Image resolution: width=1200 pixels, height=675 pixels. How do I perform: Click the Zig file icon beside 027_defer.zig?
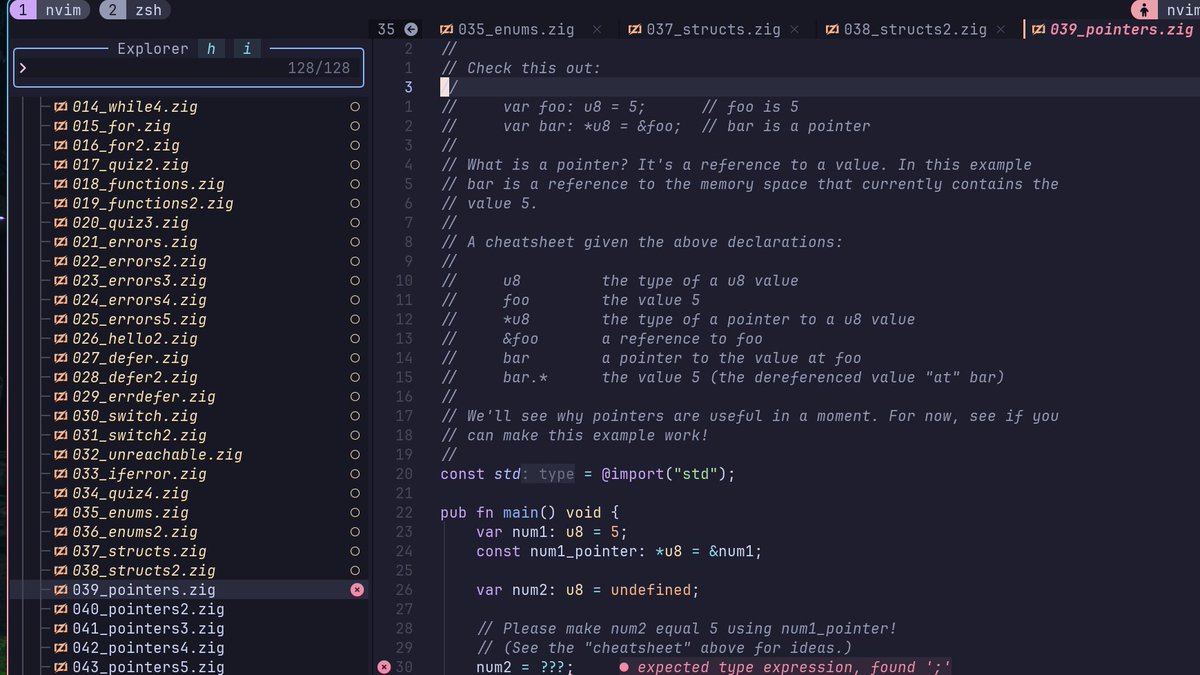(61, 358)
